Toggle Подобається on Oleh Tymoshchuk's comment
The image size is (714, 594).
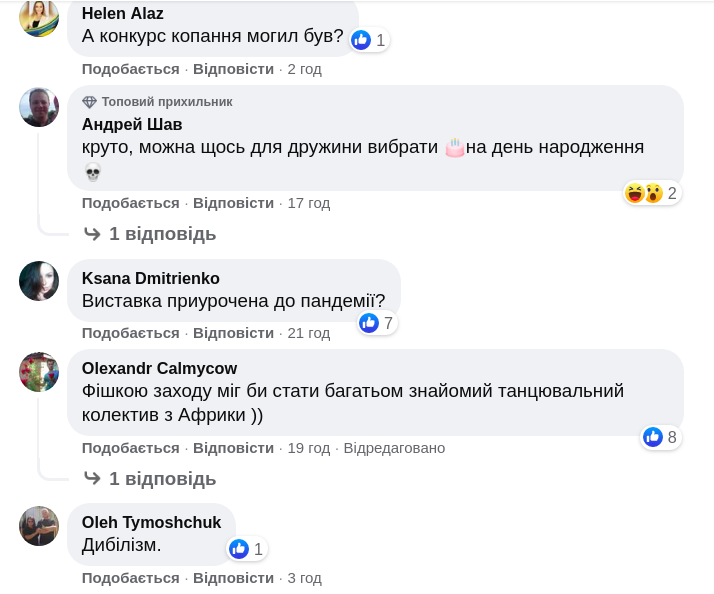pyautogui.click(x=130, y=578)
